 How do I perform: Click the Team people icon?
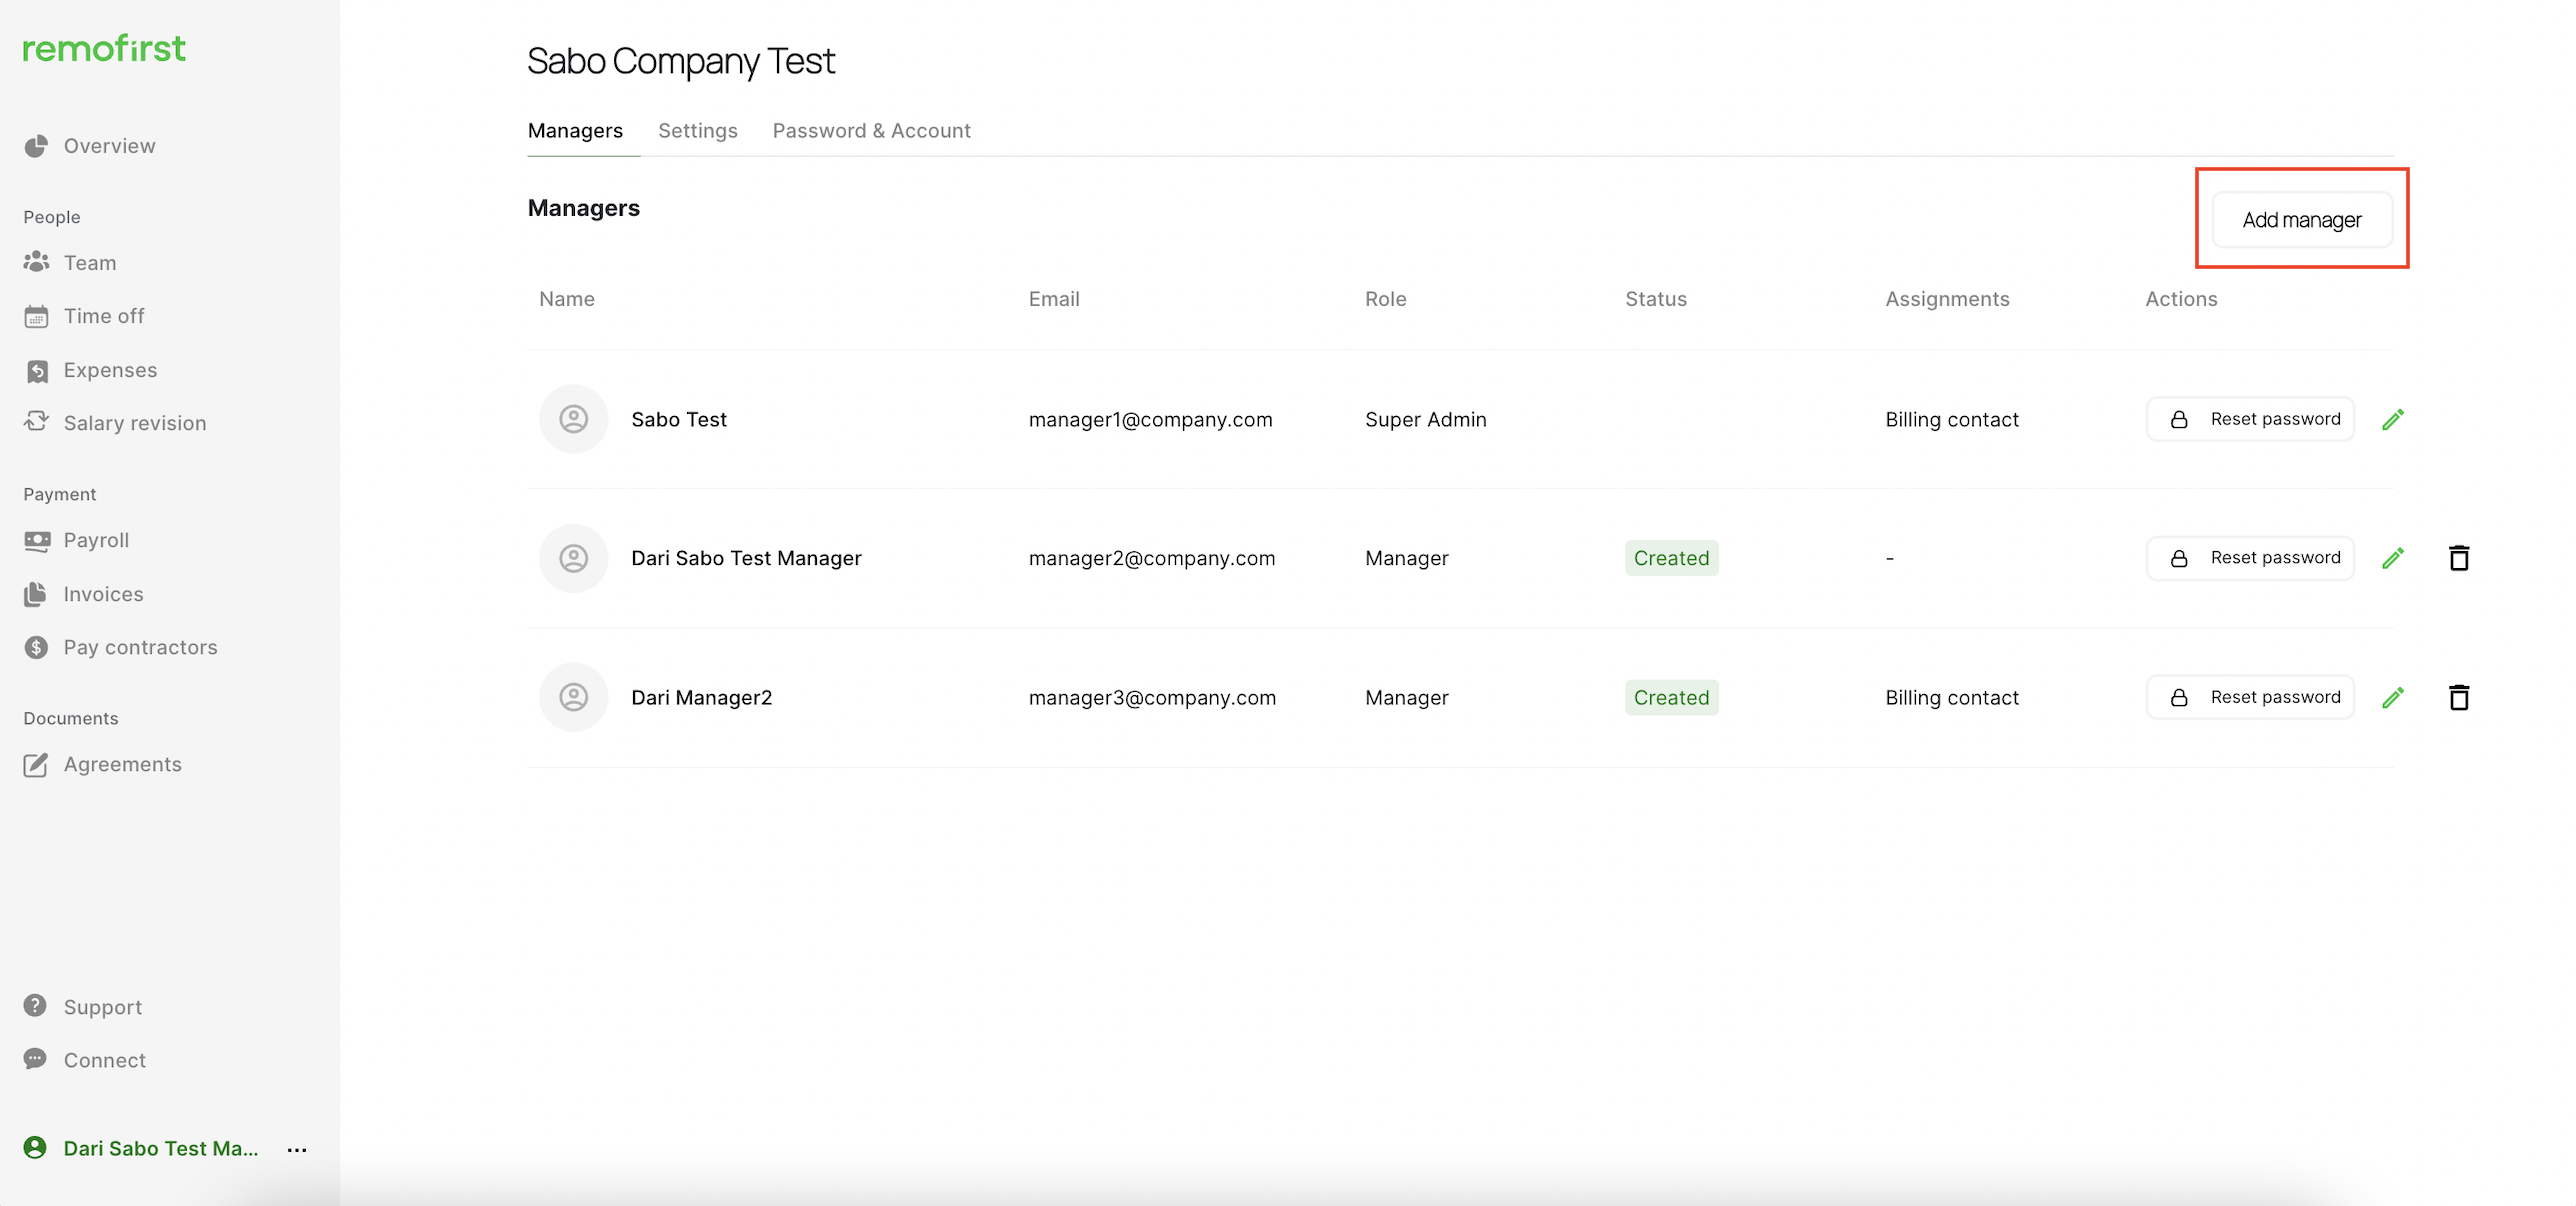click(36, 262)
